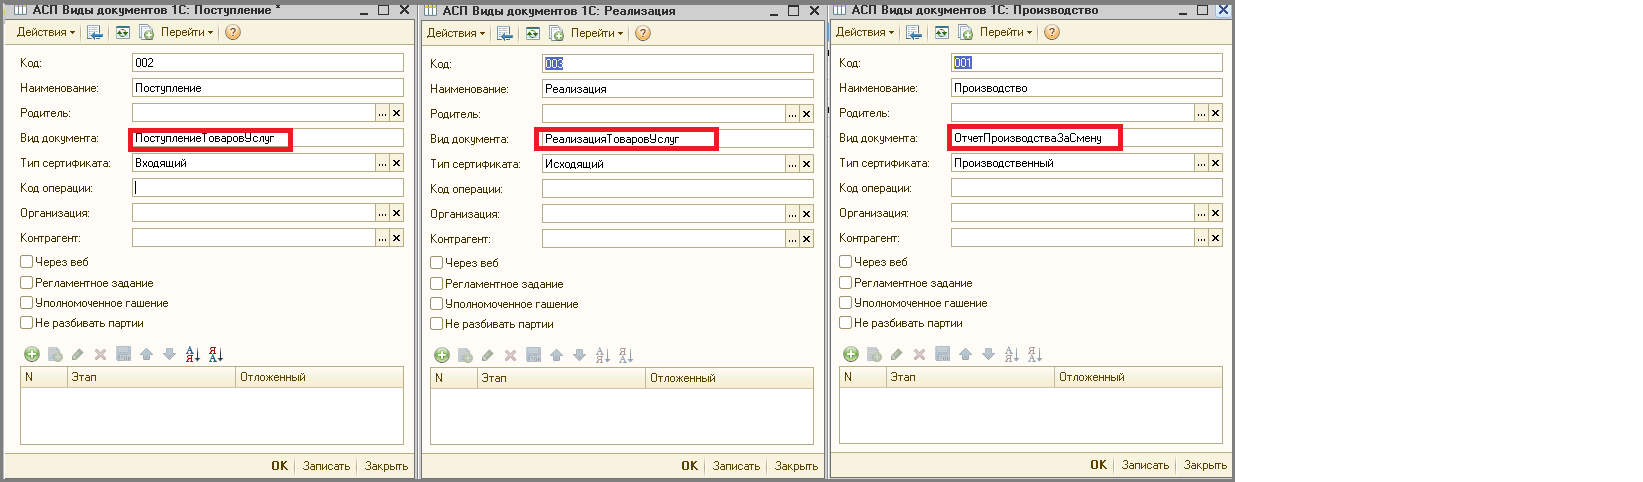Image resolution: width=1643 pixels, height=482 pixels.
Task: Click the green add-row icon in Поступление window
Action: click(x=32, y=354)
